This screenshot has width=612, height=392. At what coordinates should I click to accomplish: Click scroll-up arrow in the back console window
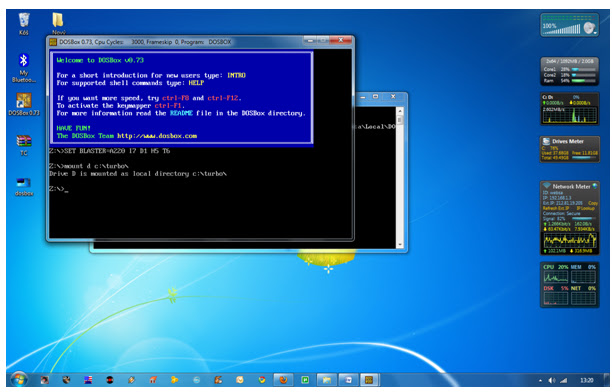(x=400, y=112)
